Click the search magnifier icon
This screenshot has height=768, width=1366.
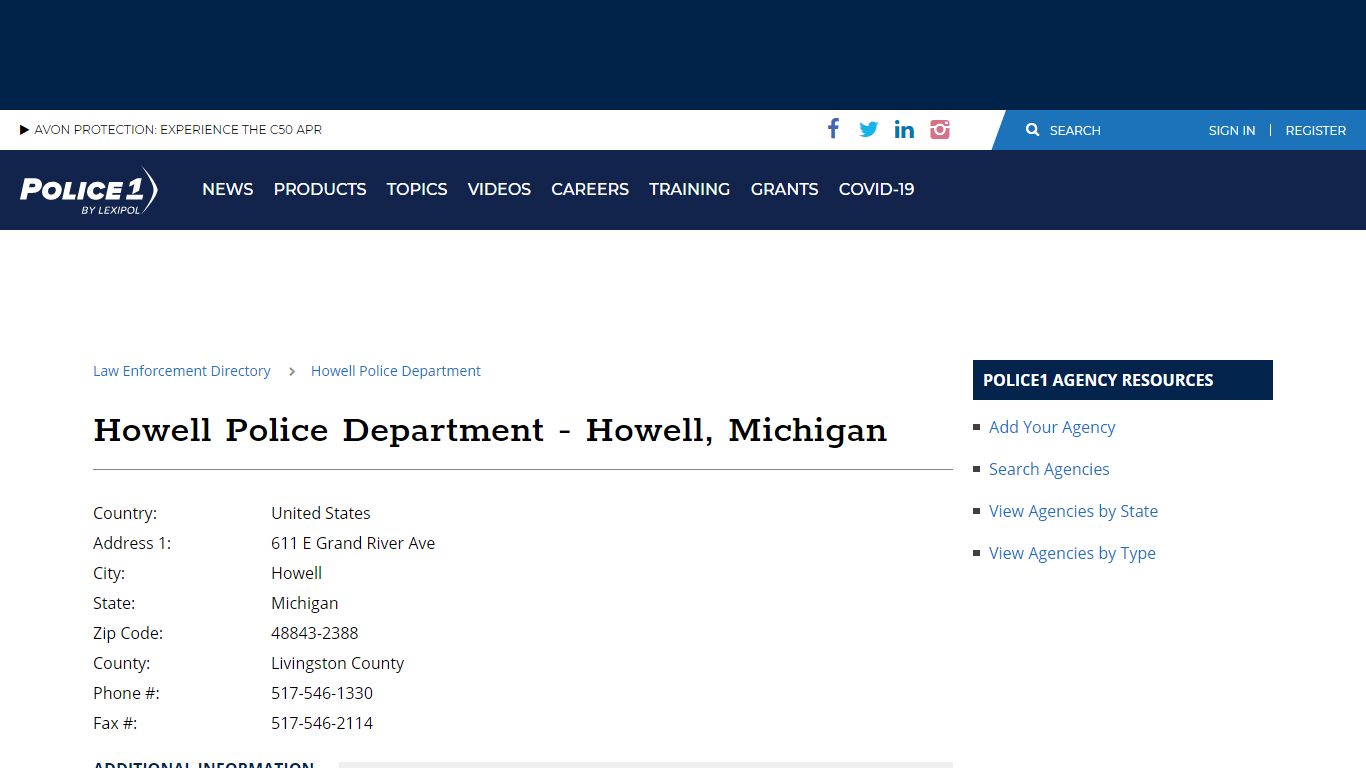(x=1033, y=130)
